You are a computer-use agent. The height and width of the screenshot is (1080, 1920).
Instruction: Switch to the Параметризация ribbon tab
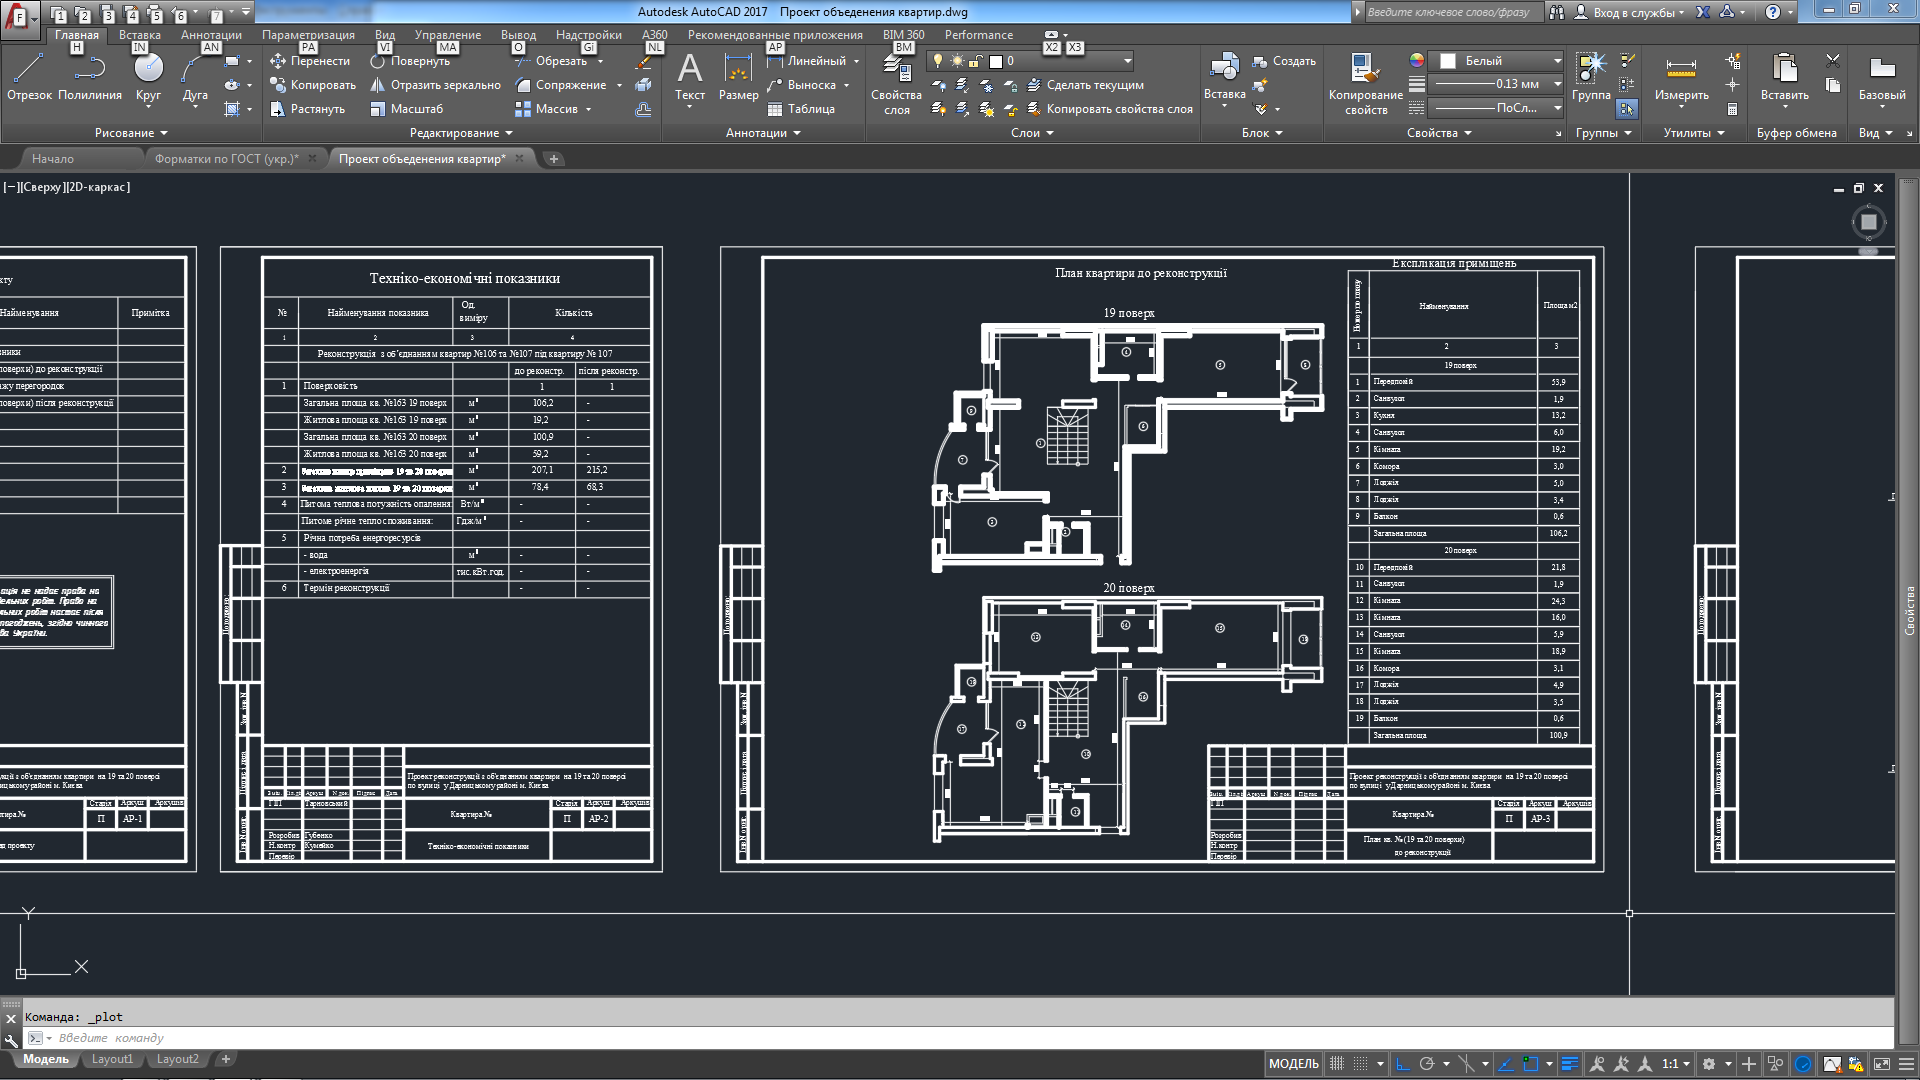click(x=308, y=35)
